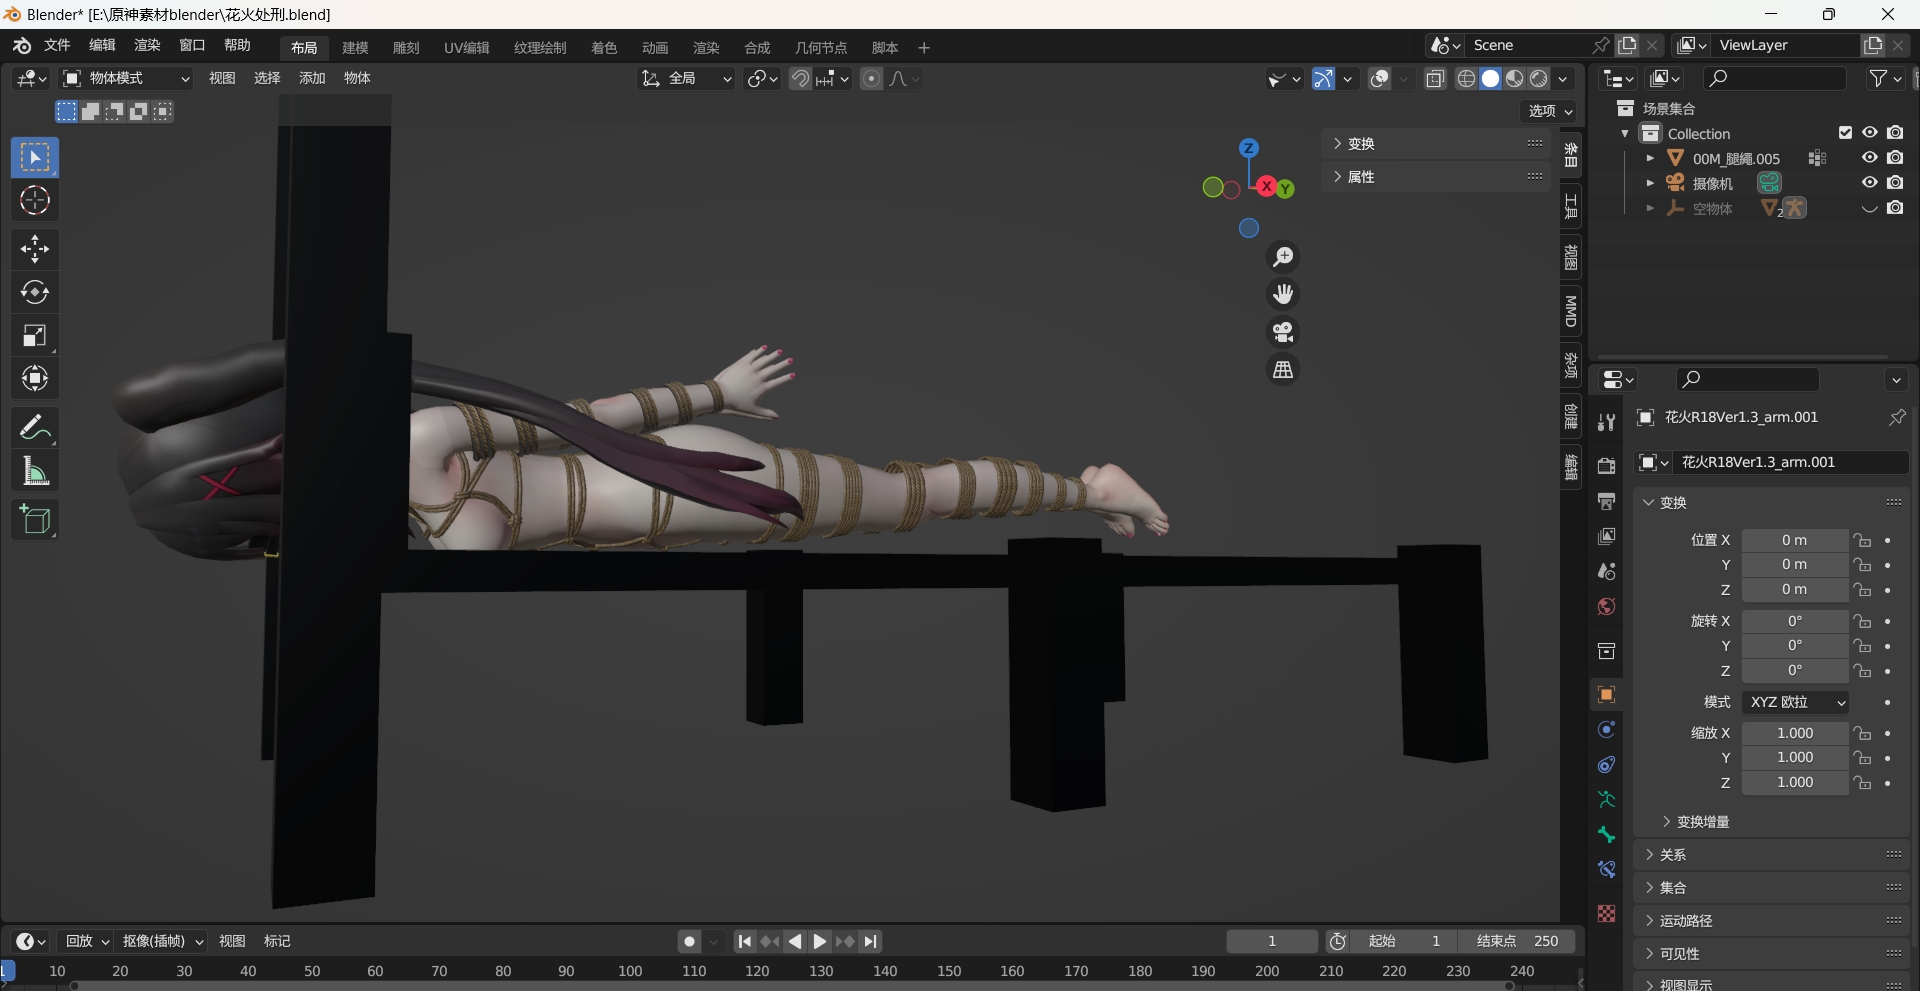The width and height of the screenshot is (1920, 991).
Task: Open the Scene properties tab icon
Action: [1606, 572]
